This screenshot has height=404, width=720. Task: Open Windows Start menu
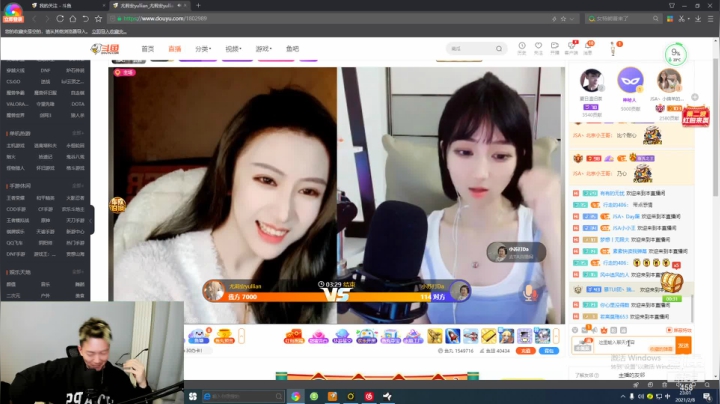[193, 396]
